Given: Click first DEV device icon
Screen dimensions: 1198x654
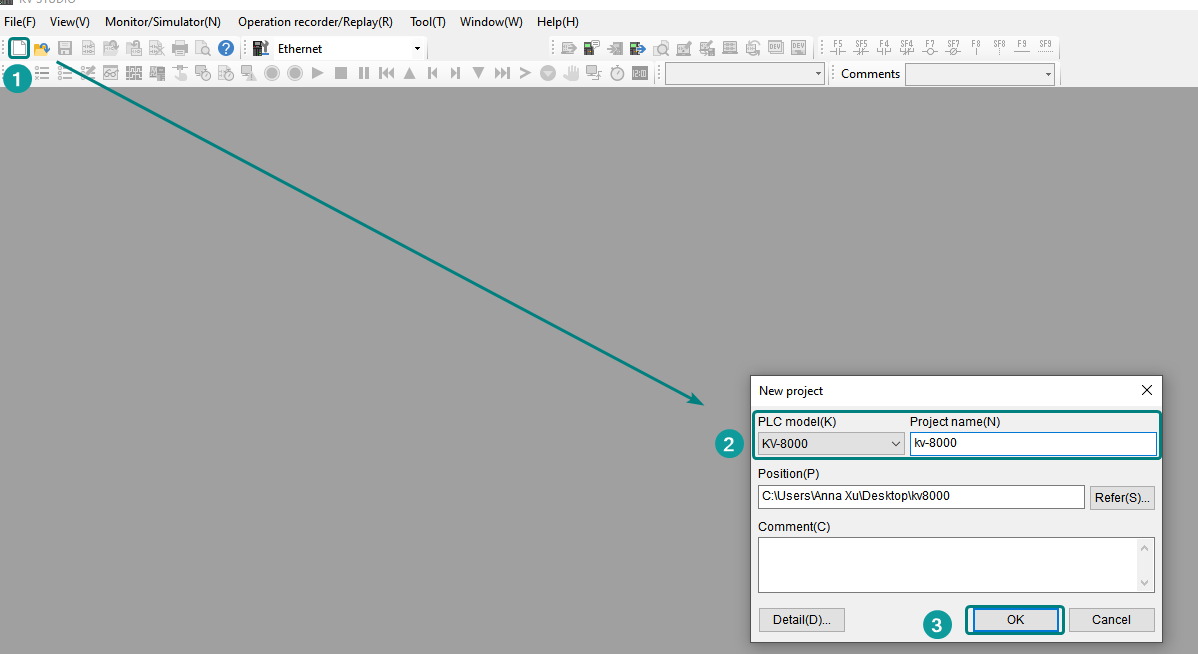Looking at the screenshot, I should 775,48.
